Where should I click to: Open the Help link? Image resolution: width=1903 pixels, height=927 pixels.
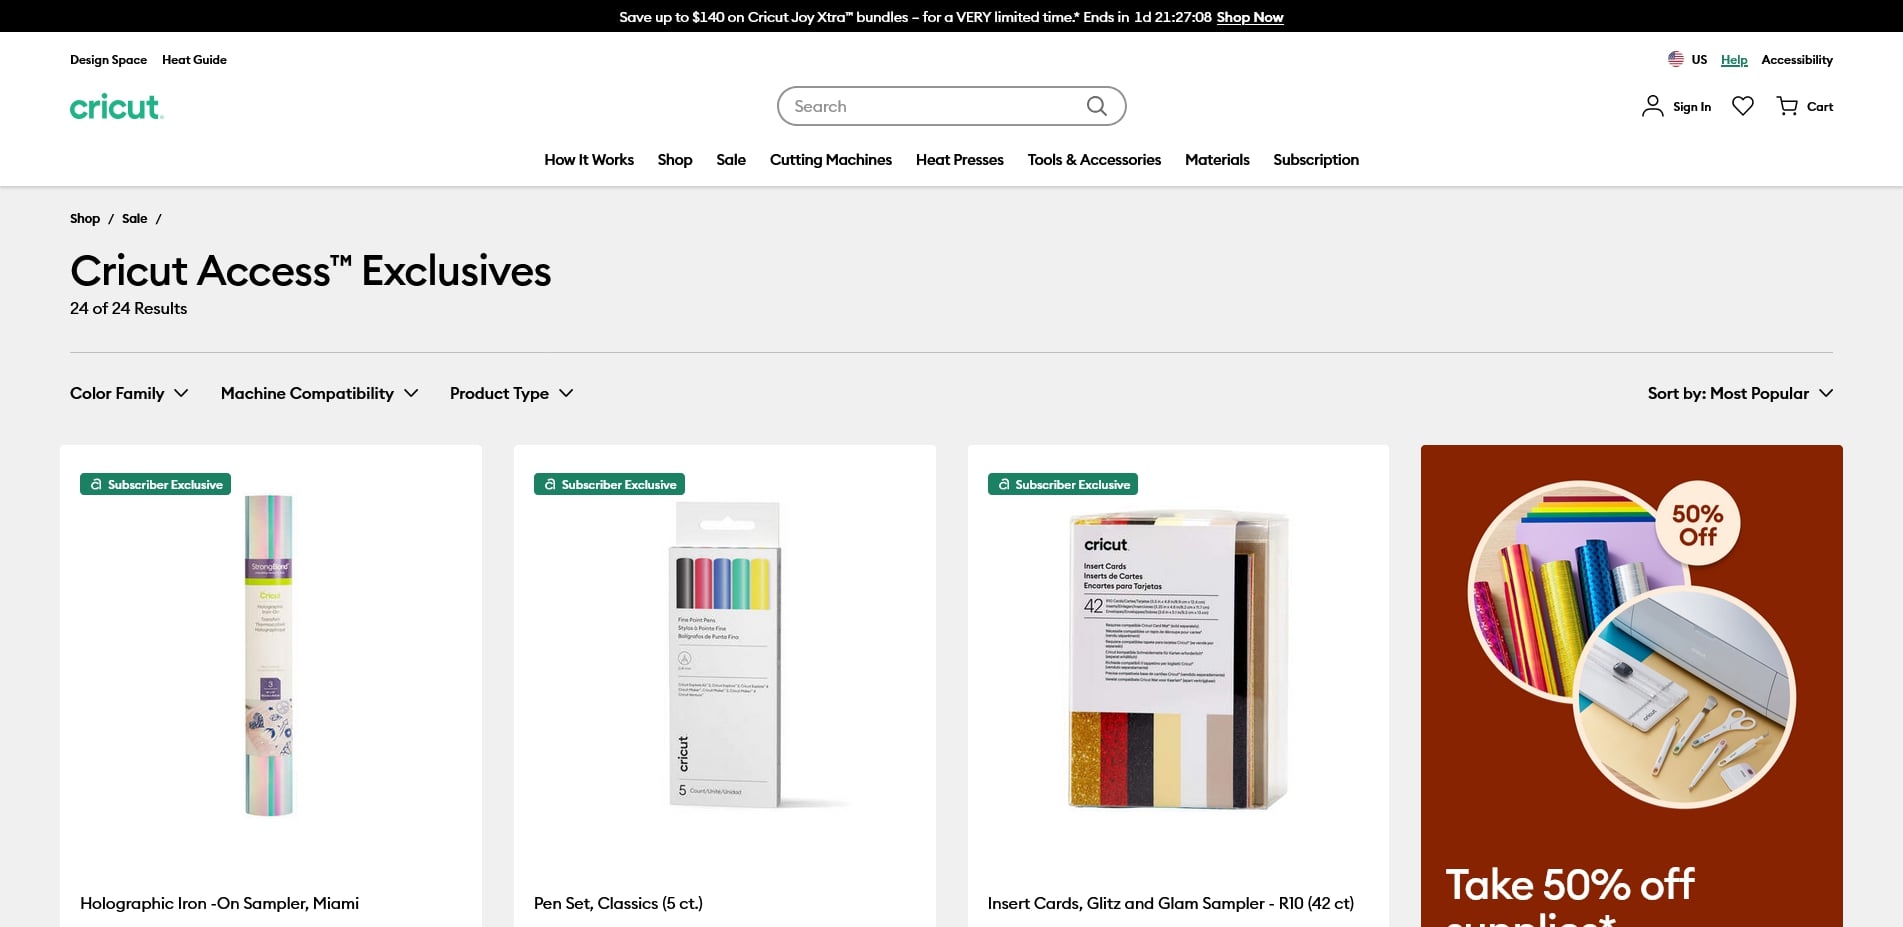pyautogui.click(x=1734, y=60)
